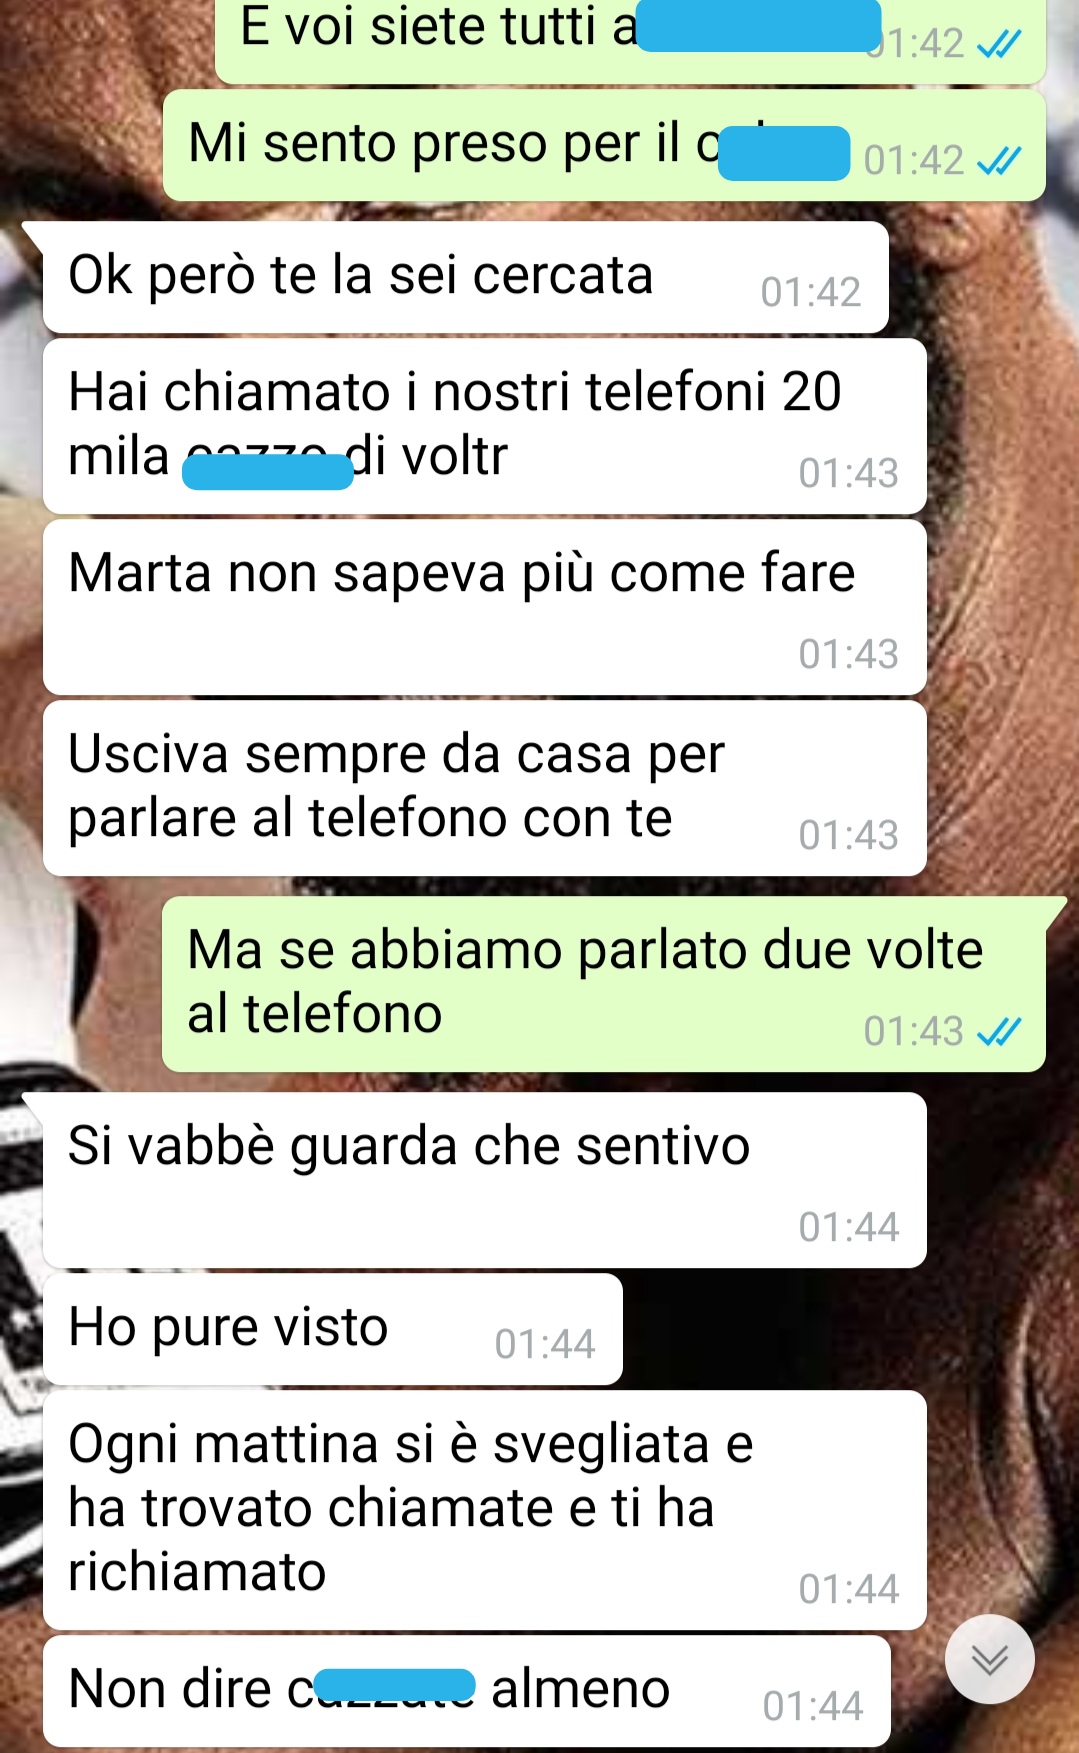Select sent message 'Ma se abbiamo parlato due volte'
The height and width of the screenshot is (1753, 1079).
(x=604, y=984)
